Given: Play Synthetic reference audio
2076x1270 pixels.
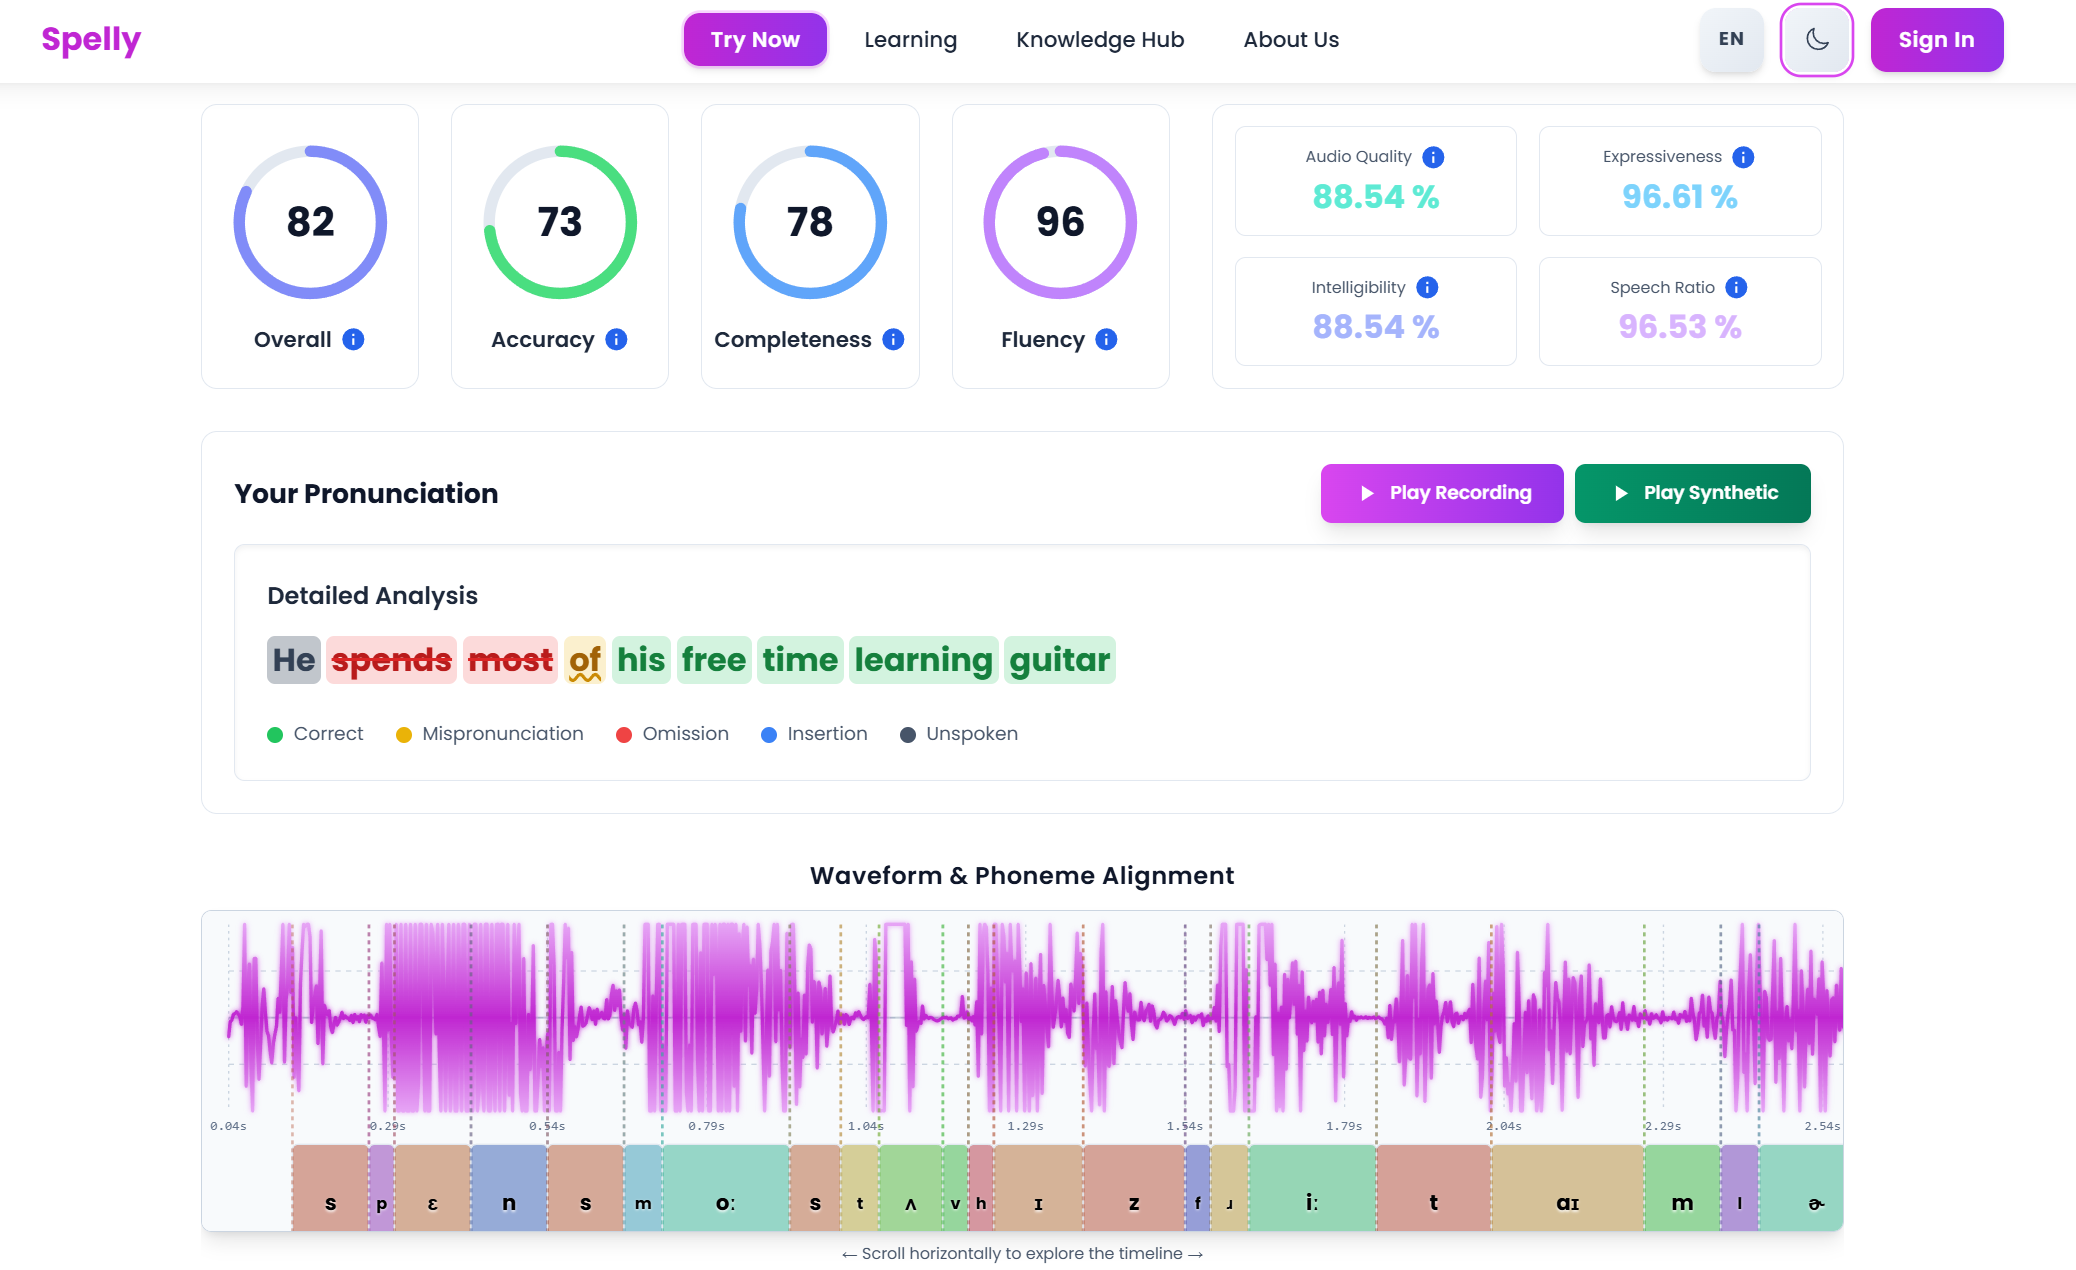Looking at the screenshot, I should (1692, 493).
